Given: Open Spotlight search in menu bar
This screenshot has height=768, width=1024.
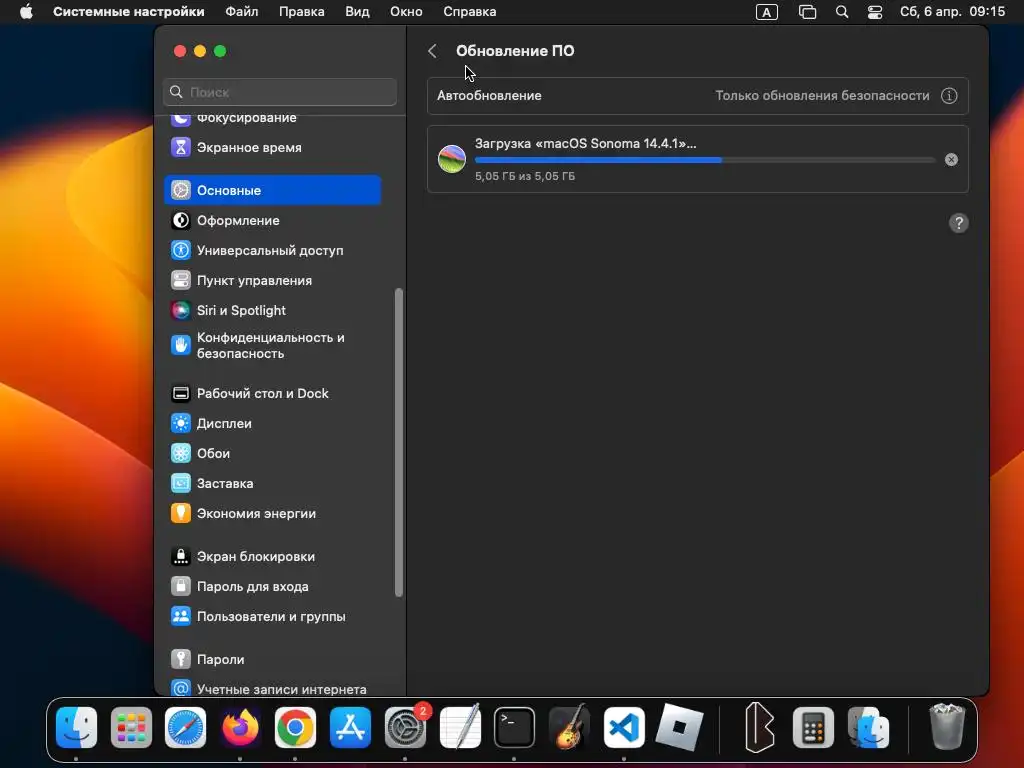Looking at the screenshot, I should tap(842, 12).
